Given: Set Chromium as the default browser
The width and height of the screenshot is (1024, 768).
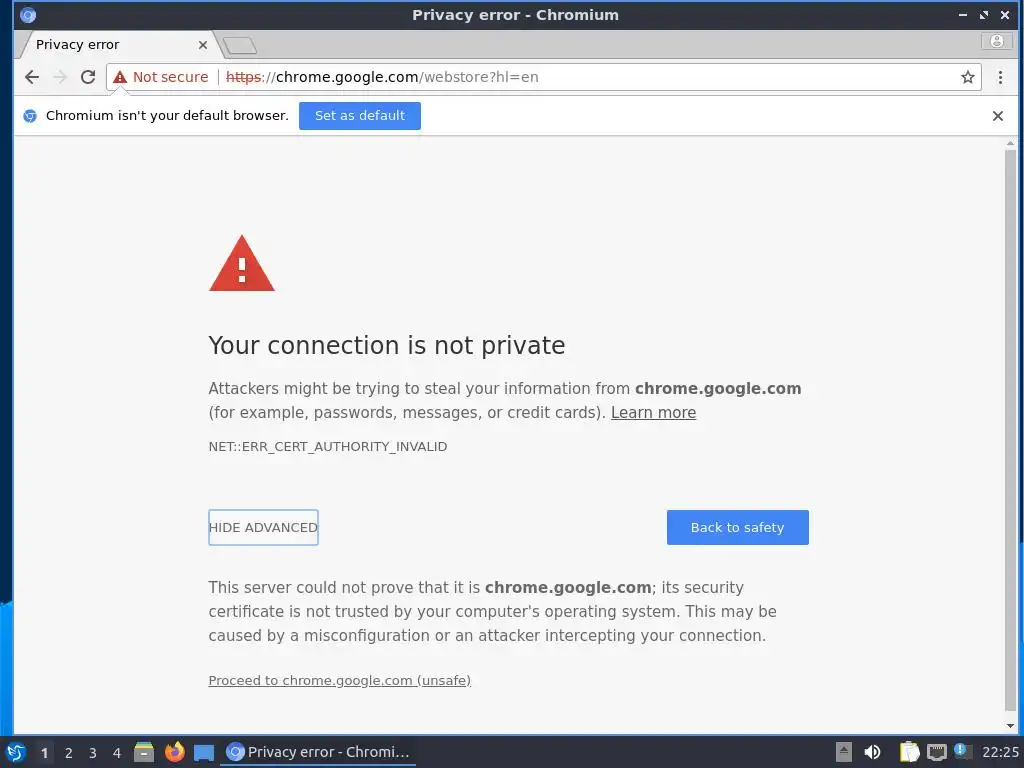Looking at the screenshot, I should 360,116.
